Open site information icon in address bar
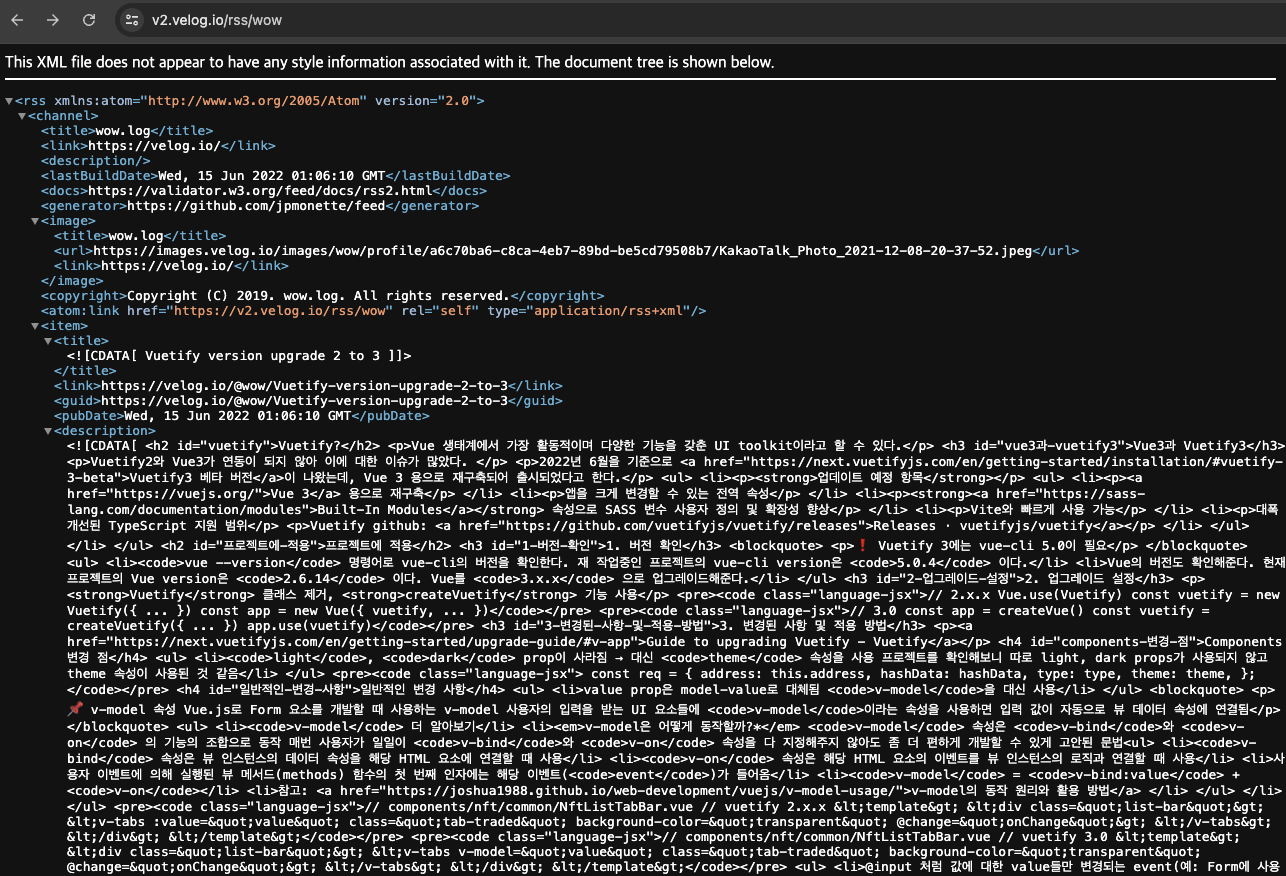The height and width of the screenshot is (876, 1286). [x=132, y=20]
